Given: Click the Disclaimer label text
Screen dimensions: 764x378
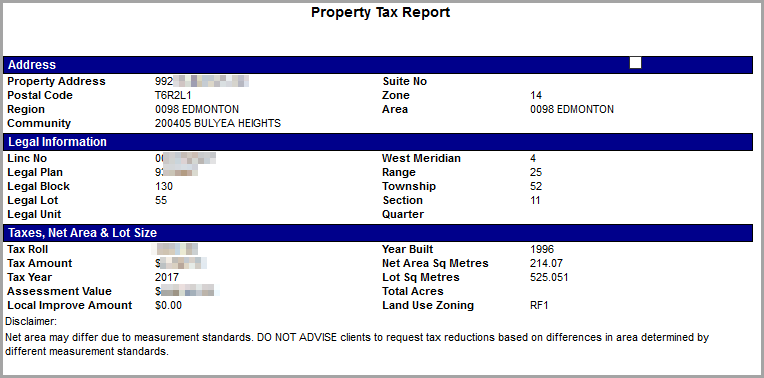Looking at the screenshot, I should tap(31, 321).
